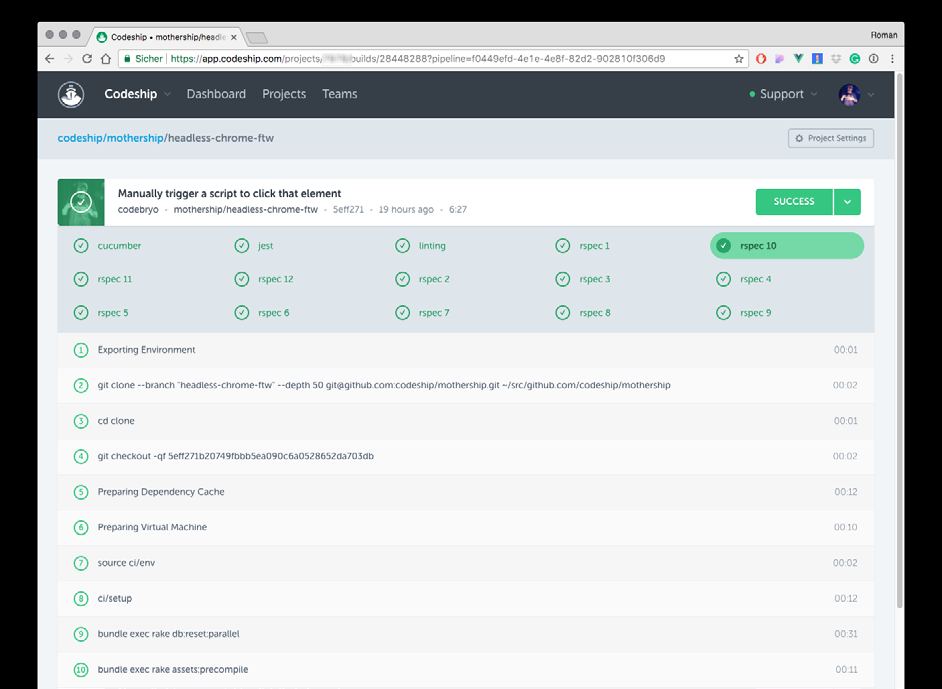
Task: Open the Chrome three-dot menu
Action: click(892, 59)
